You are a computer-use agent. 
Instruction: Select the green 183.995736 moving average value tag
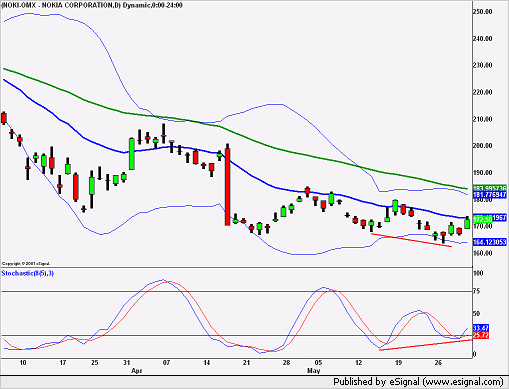click(490, 188)
